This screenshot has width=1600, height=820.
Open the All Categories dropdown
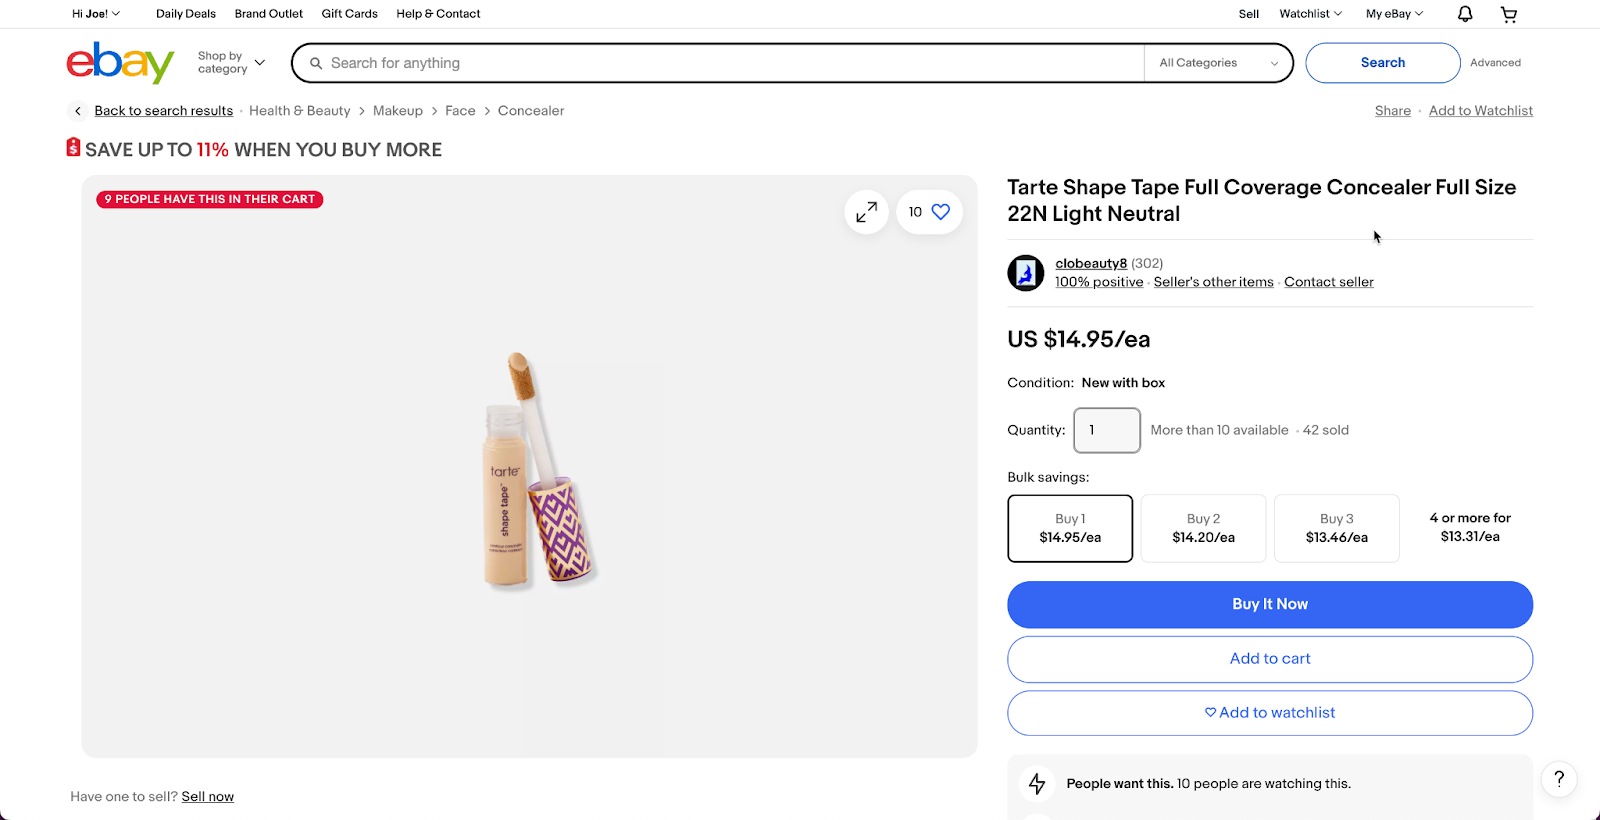[x=1218, y=63]
